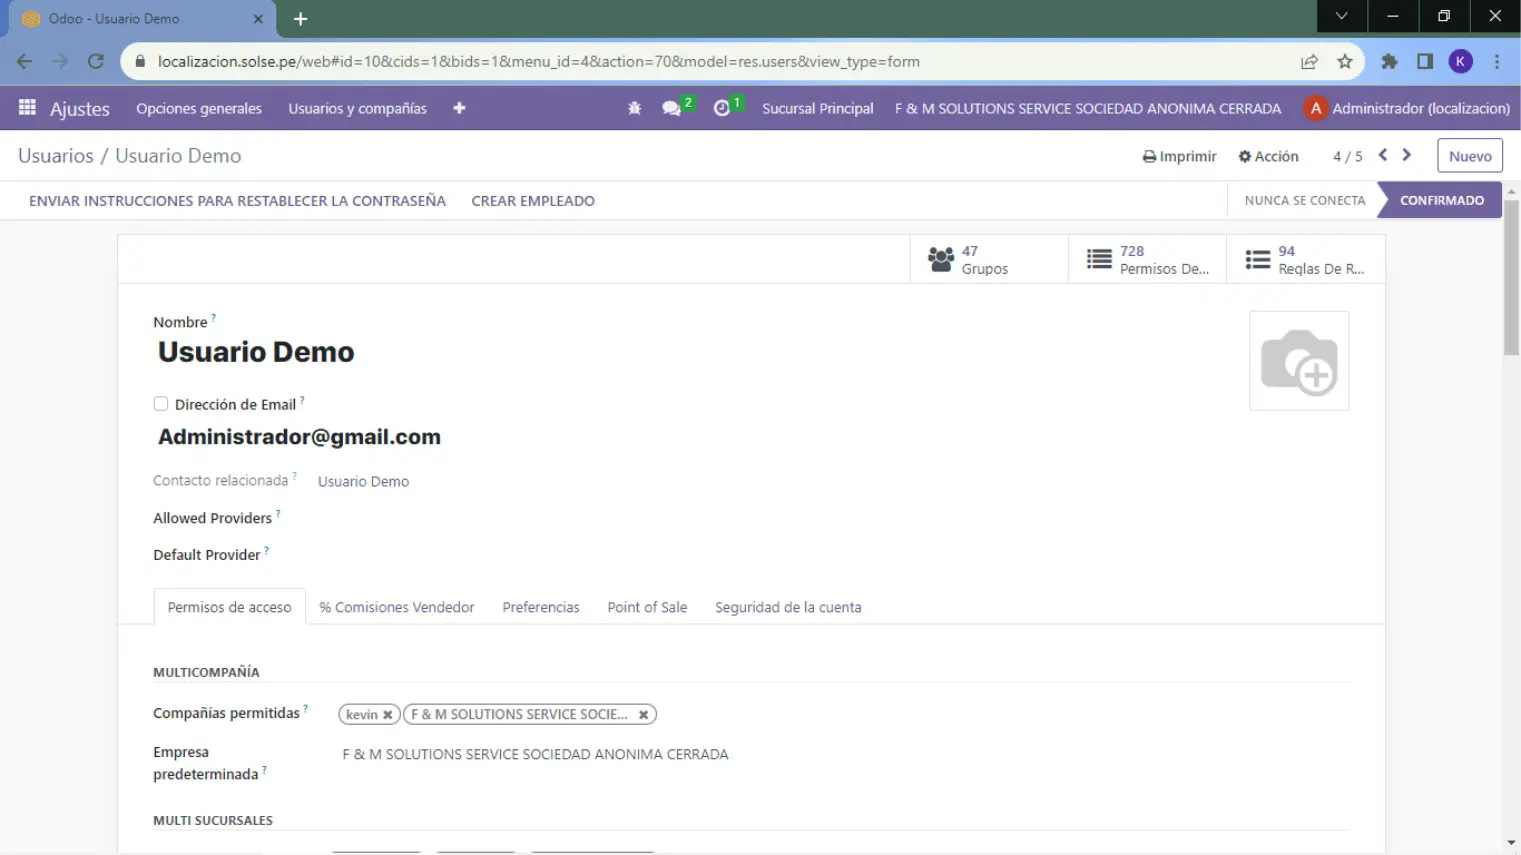Share this page icon in address bar
This screenshot has height=855, width=1521.
1309,61
